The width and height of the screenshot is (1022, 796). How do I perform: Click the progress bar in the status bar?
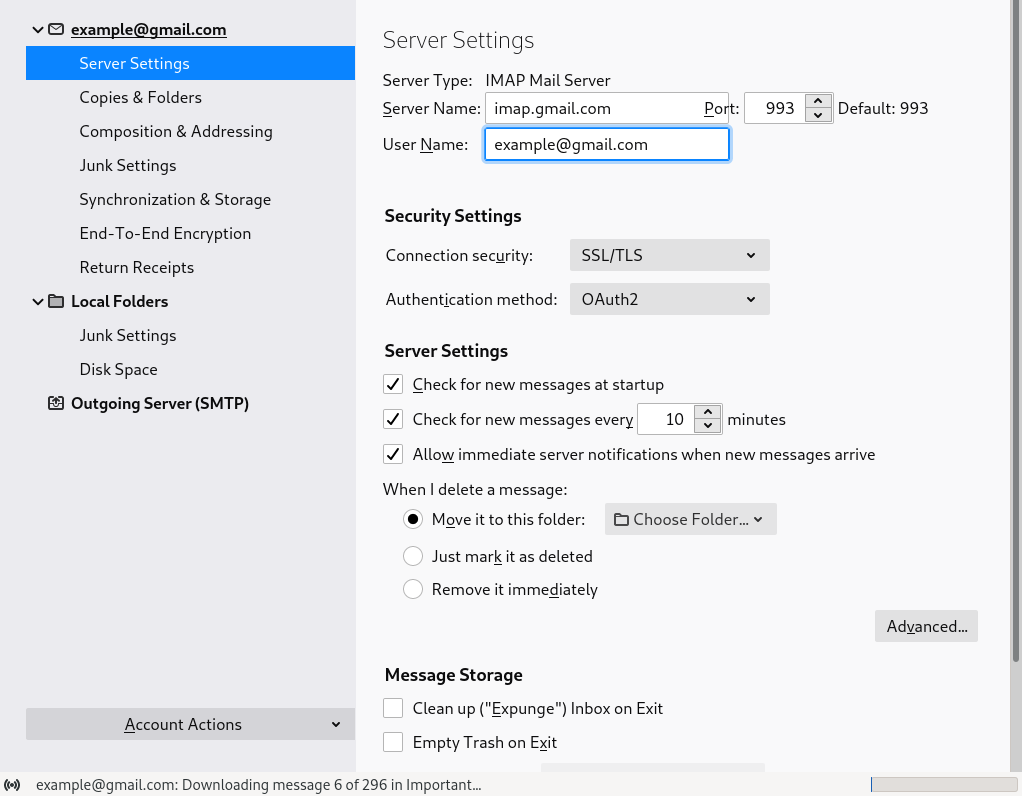point(943,784)
